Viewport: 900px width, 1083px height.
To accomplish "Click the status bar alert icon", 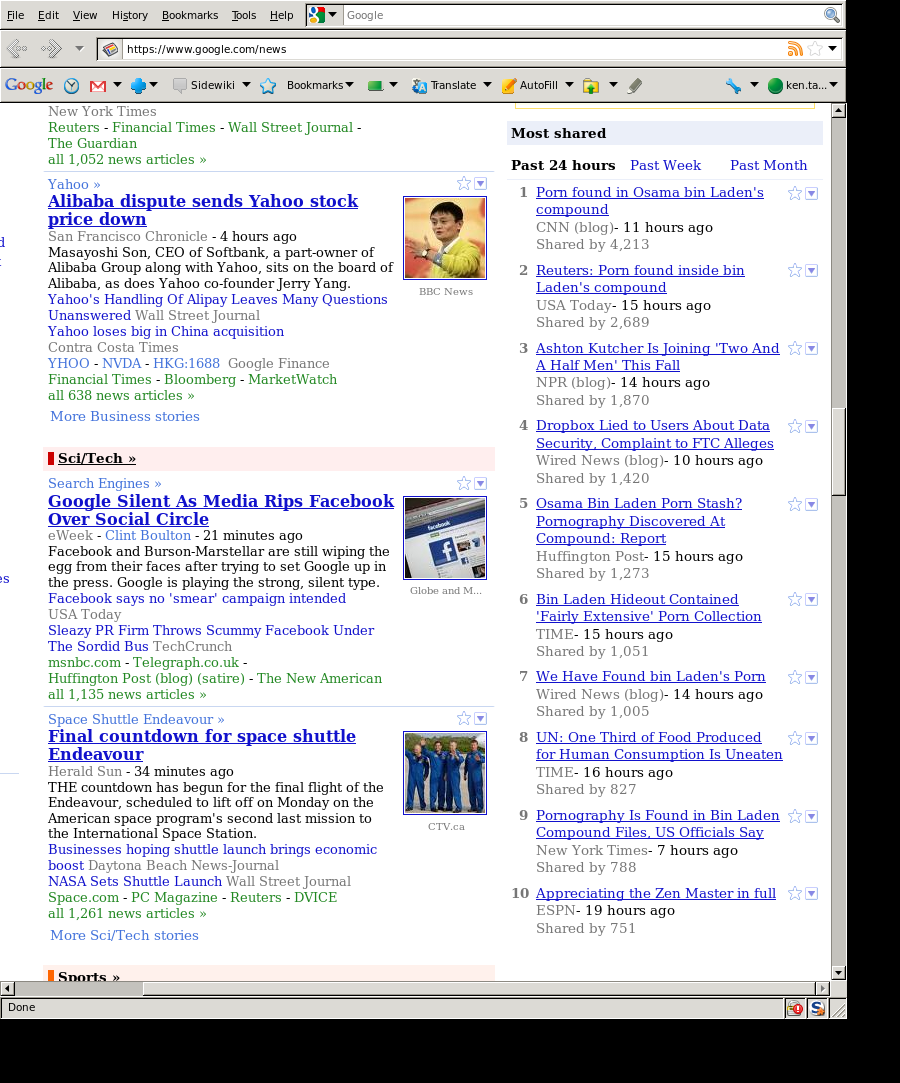I will pyautogui.click(x=795, y=1008).
